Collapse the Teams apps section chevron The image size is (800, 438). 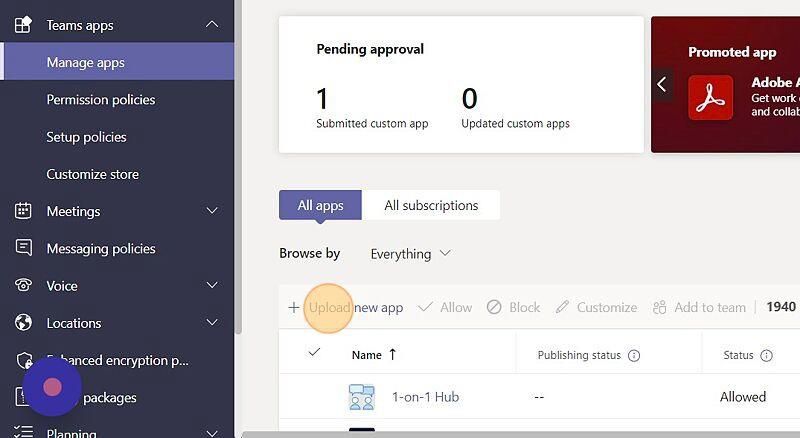click(x=212, y=25)
